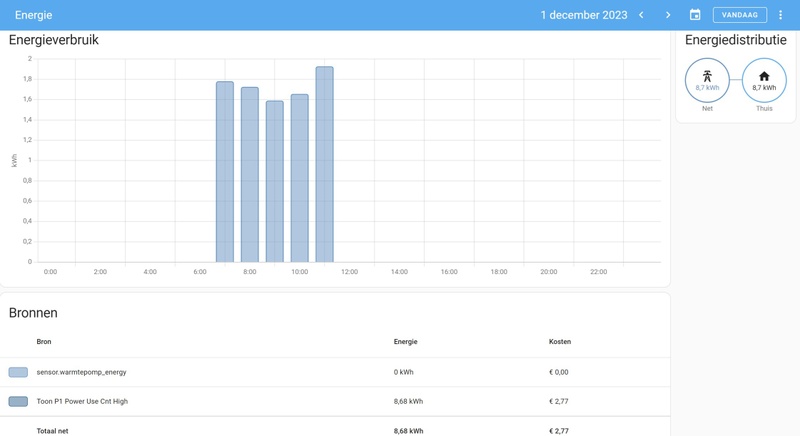This screenshot has width=800, height=436.
Task: Go to the previous day arrow
Action: tap(641, 15)
